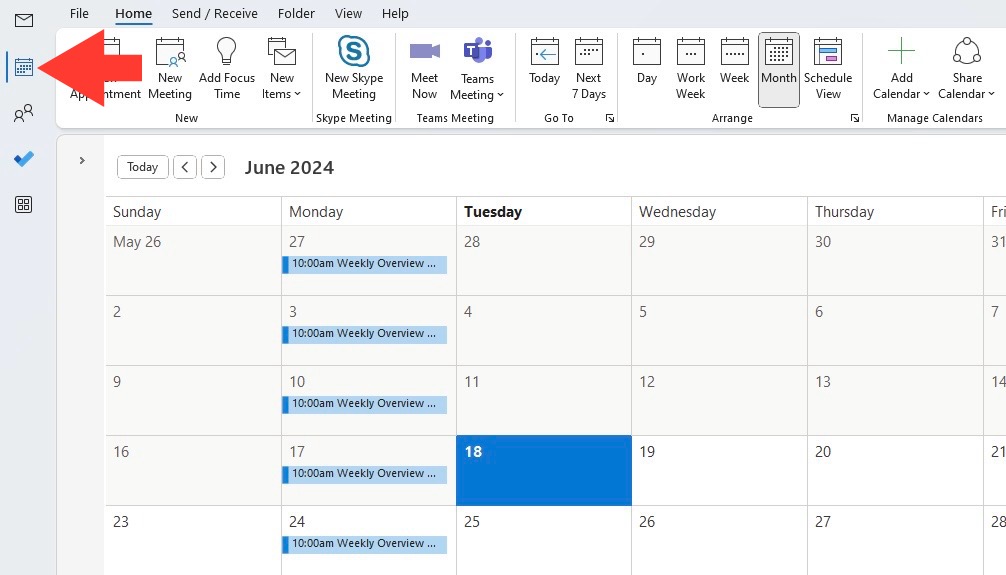
Task: Open the People contacts icon
Action: click(24, 114)
